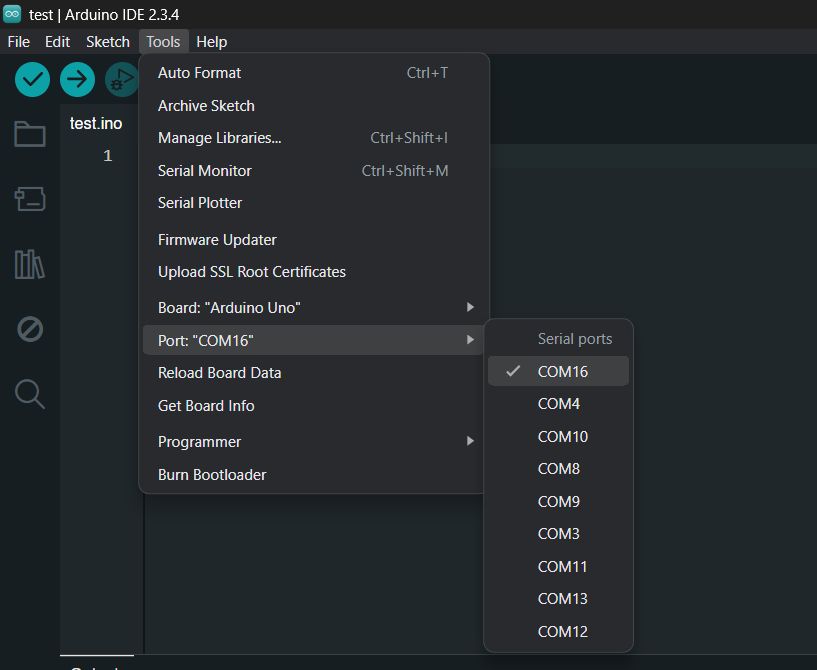Open the Sketch menu
The width and height of the screenshot is (817, 670).
pos(108,42)
